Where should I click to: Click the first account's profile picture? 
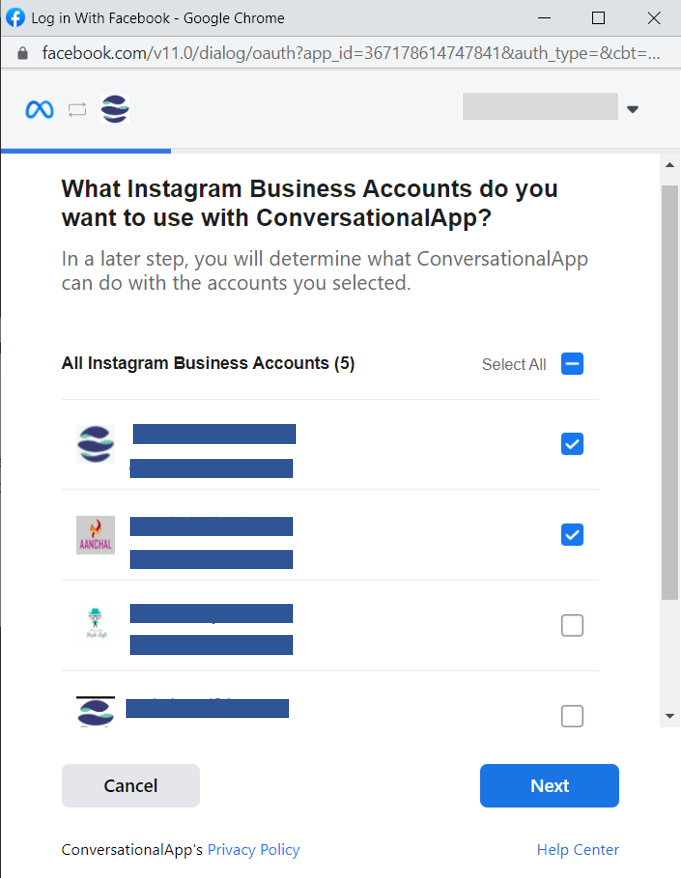coord(96,444)
